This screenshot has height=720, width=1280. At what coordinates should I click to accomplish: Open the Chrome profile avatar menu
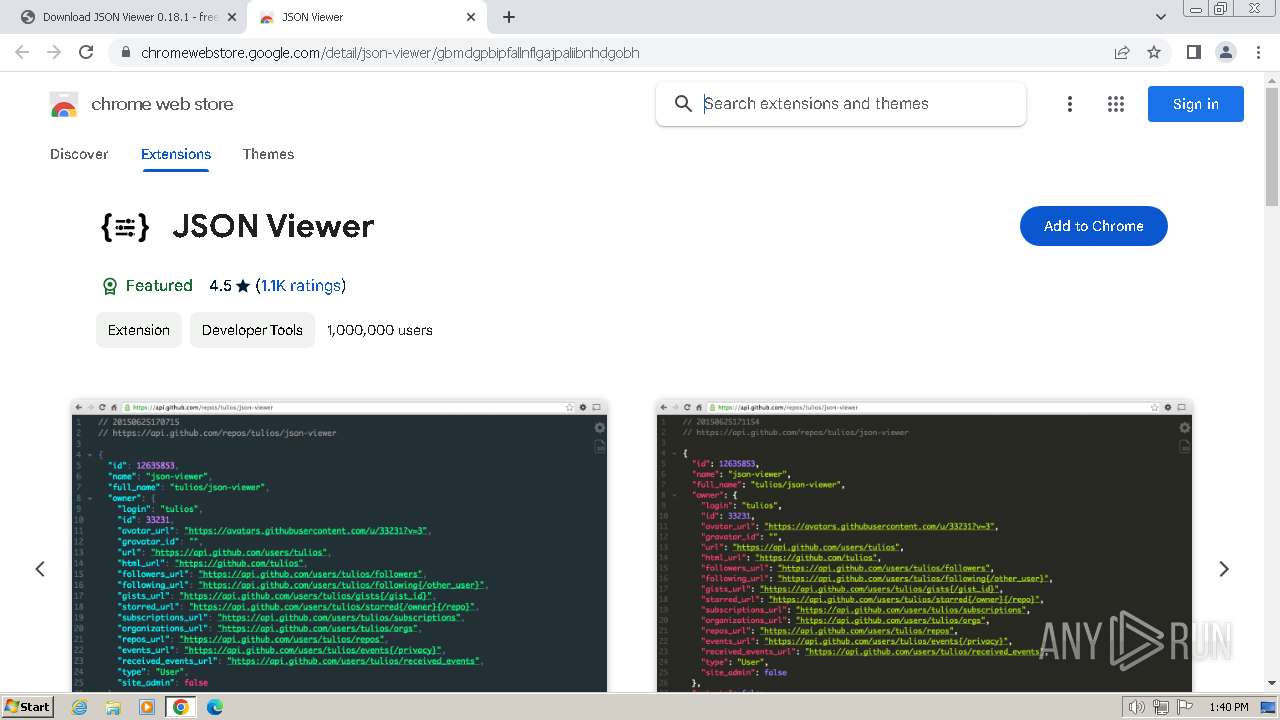click(1225, 52)
